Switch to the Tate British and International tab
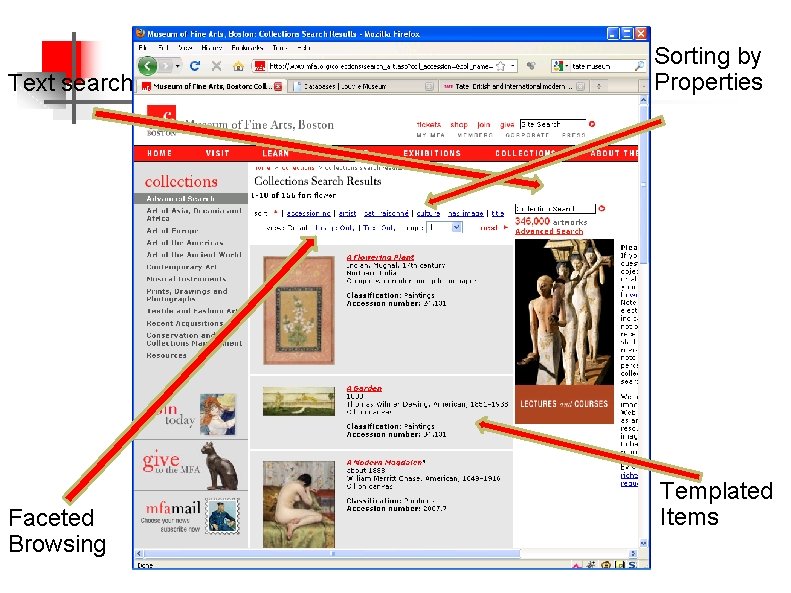Viewport: 791px width, 593px height. tap(514, 86)
